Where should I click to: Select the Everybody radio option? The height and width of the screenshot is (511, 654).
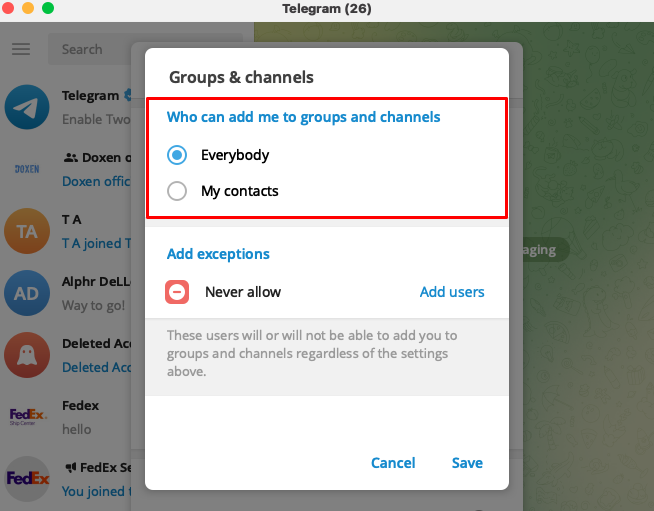[177, 155]
